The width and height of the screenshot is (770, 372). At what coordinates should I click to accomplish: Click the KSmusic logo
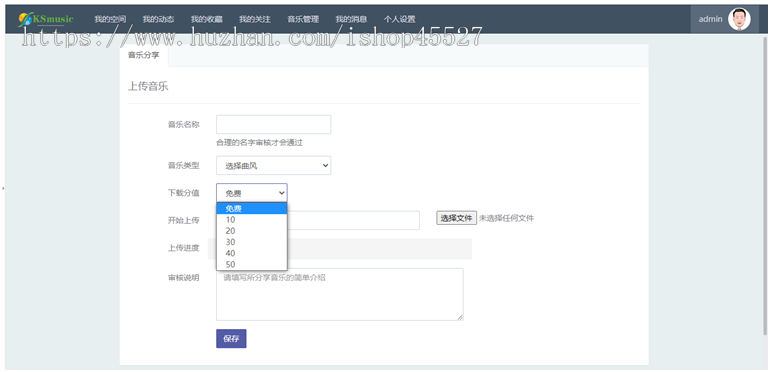pyautogui.click(x=46, y=19)
